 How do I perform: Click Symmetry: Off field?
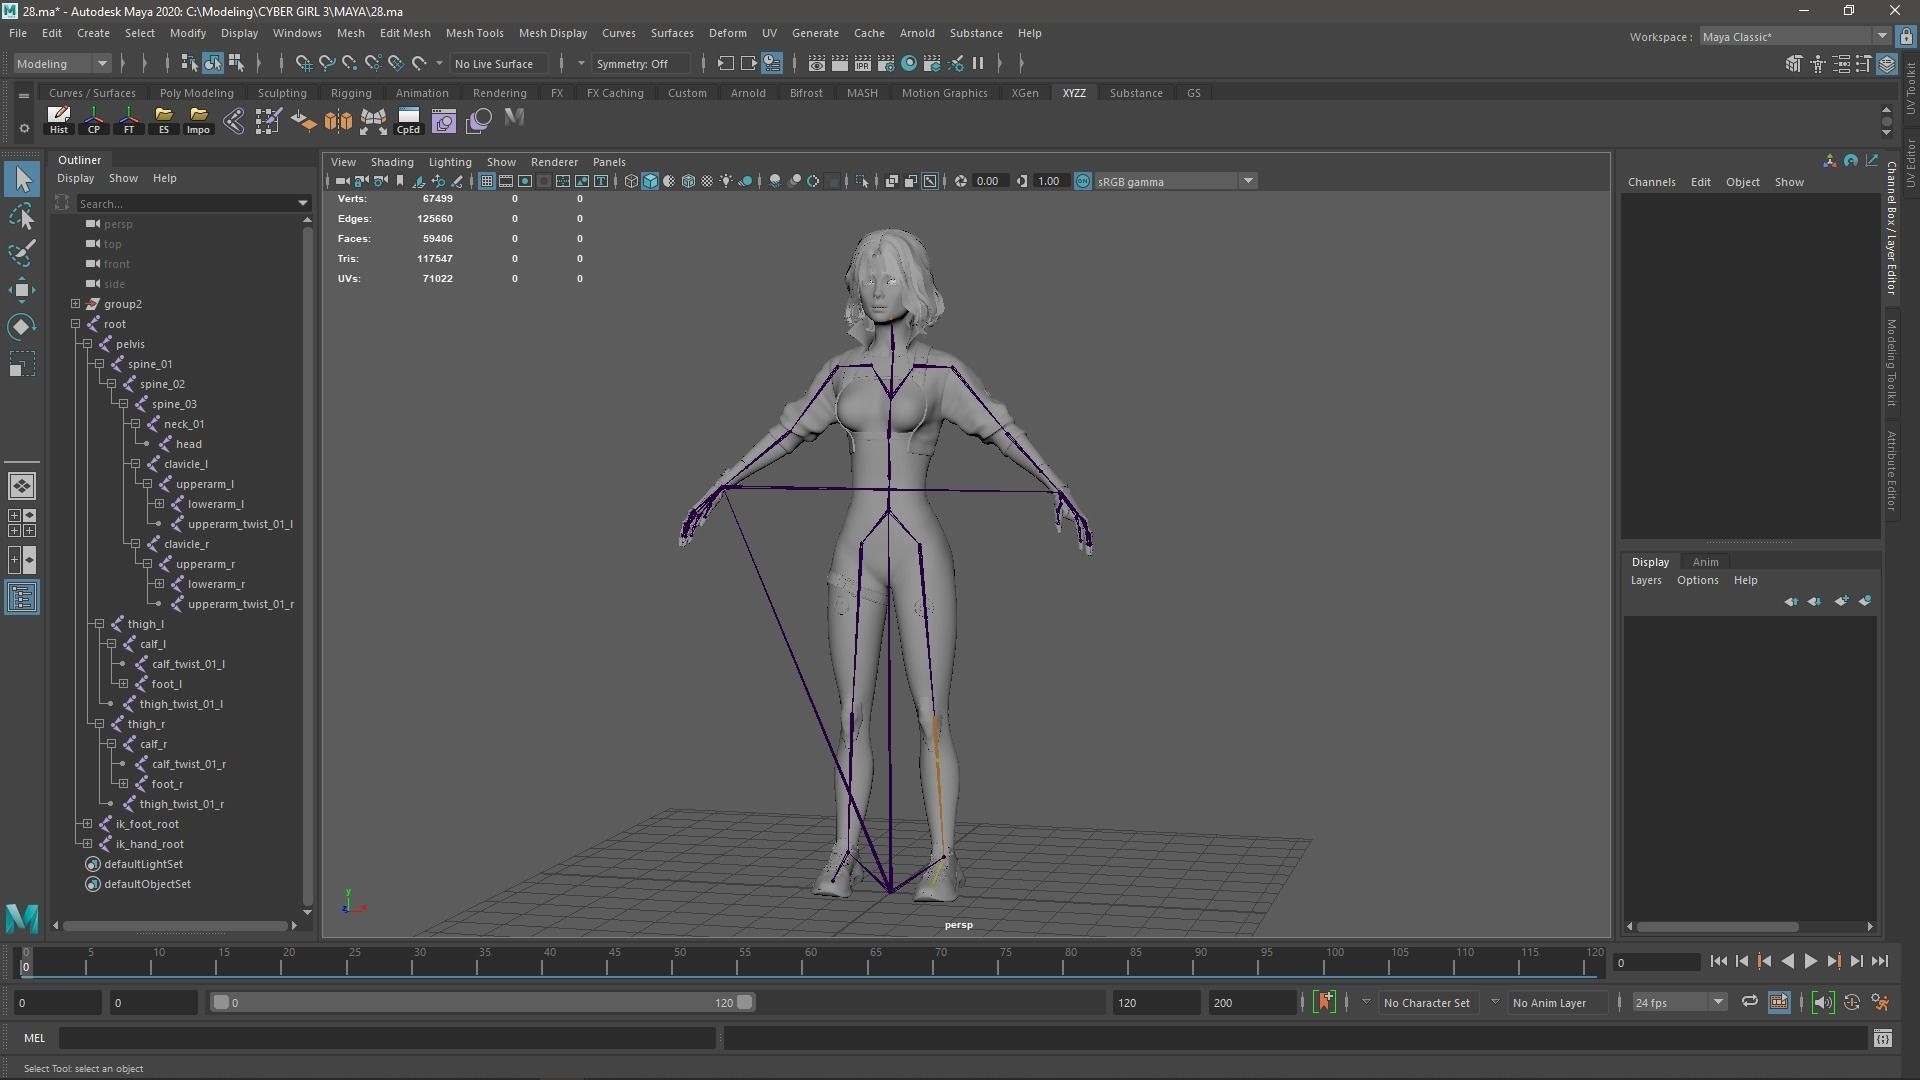click(x=640, y=64)
